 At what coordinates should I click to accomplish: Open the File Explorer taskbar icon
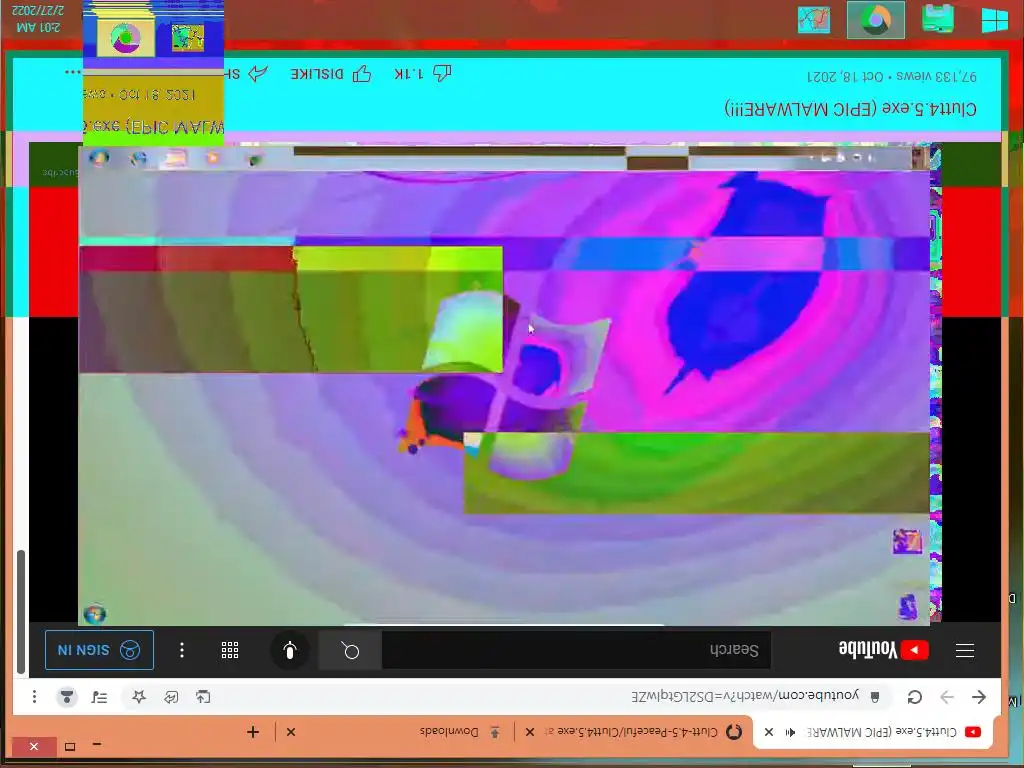(938, 19)
